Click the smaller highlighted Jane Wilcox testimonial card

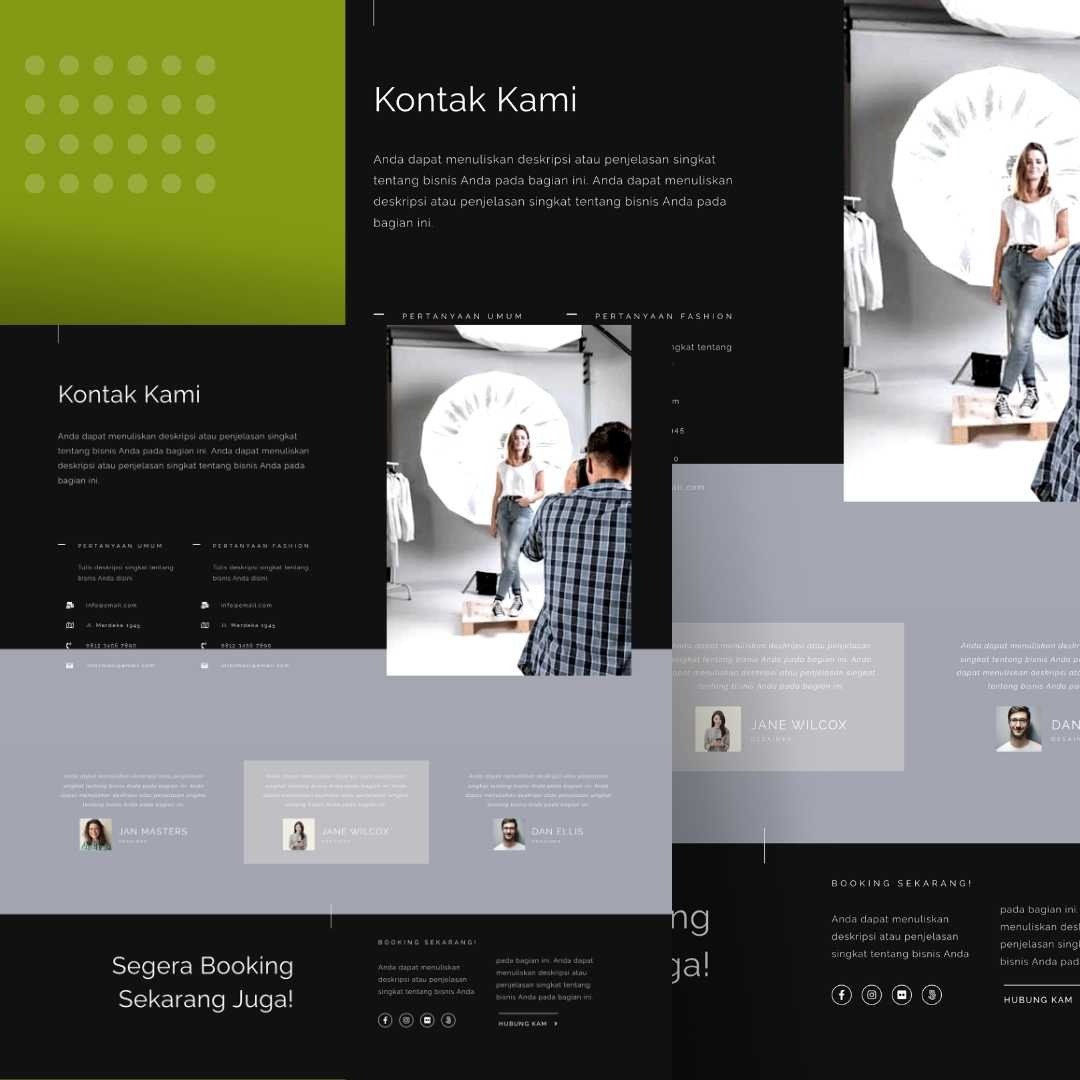pyautogui.click(x=336, y=811)
